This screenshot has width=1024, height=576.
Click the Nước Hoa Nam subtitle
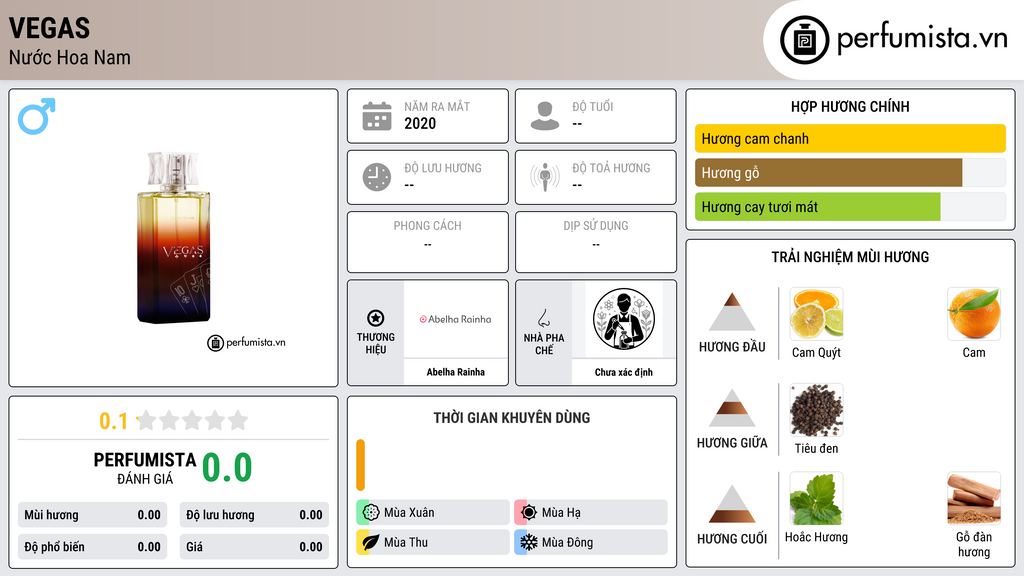(x=70, y=57)
